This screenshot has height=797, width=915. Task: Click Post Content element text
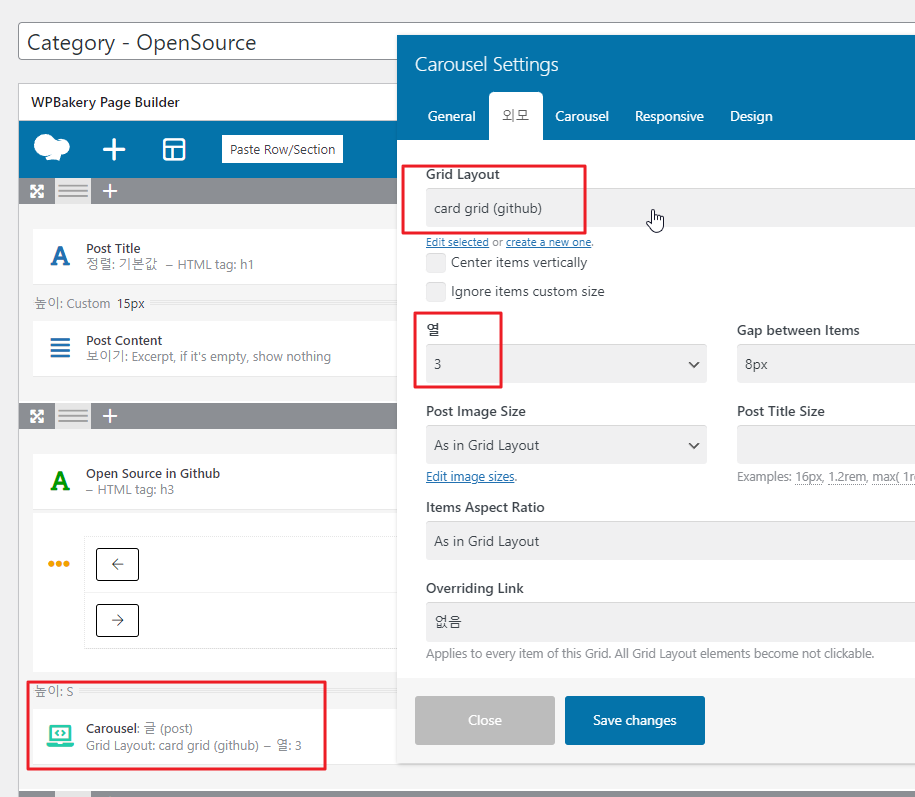[x=124, y=341]
